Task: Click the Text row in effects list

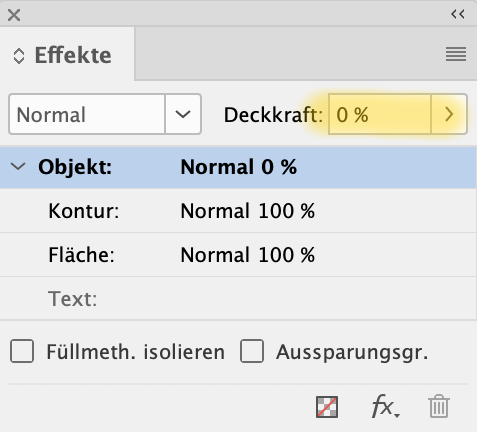Action: (238, 299)
